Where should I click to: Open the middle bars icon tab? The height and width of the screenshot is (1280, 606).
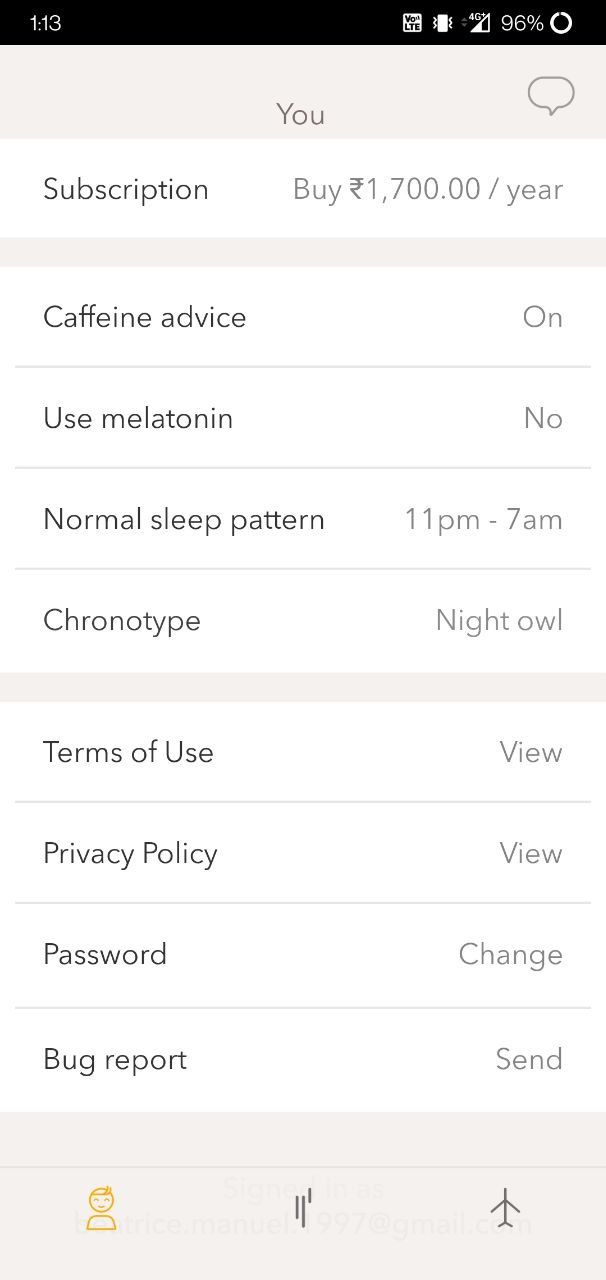(x=303, y=1208)
